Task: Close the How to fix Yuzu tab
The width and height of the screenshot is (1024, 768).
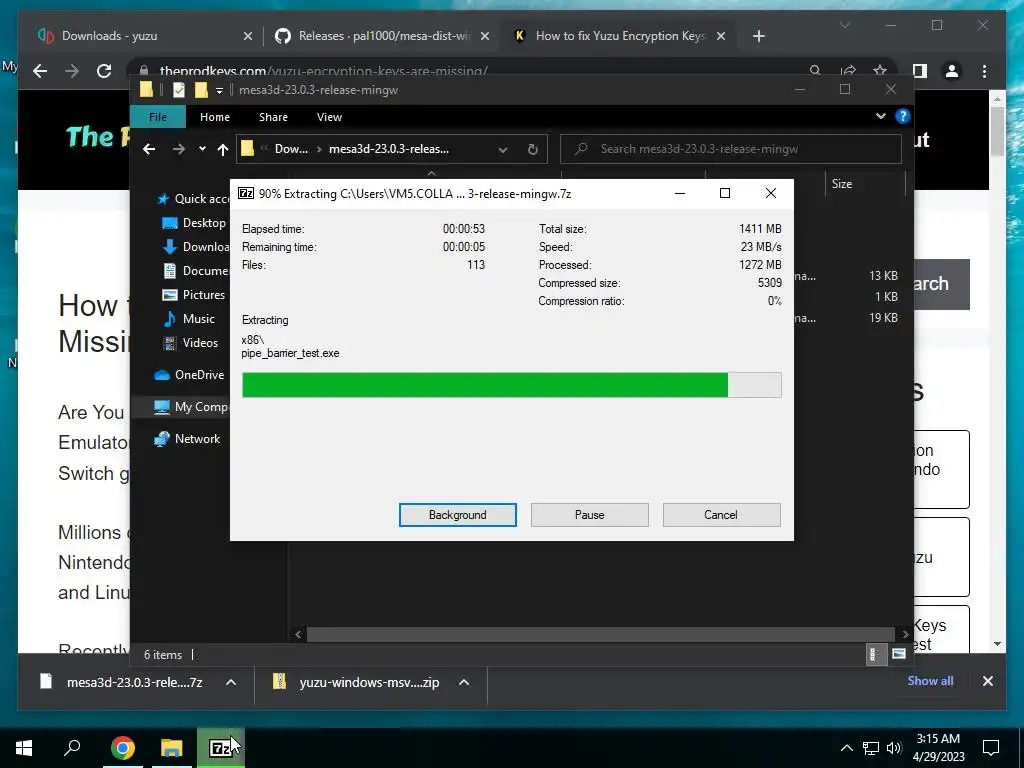Action: click(x=720, y=36)
